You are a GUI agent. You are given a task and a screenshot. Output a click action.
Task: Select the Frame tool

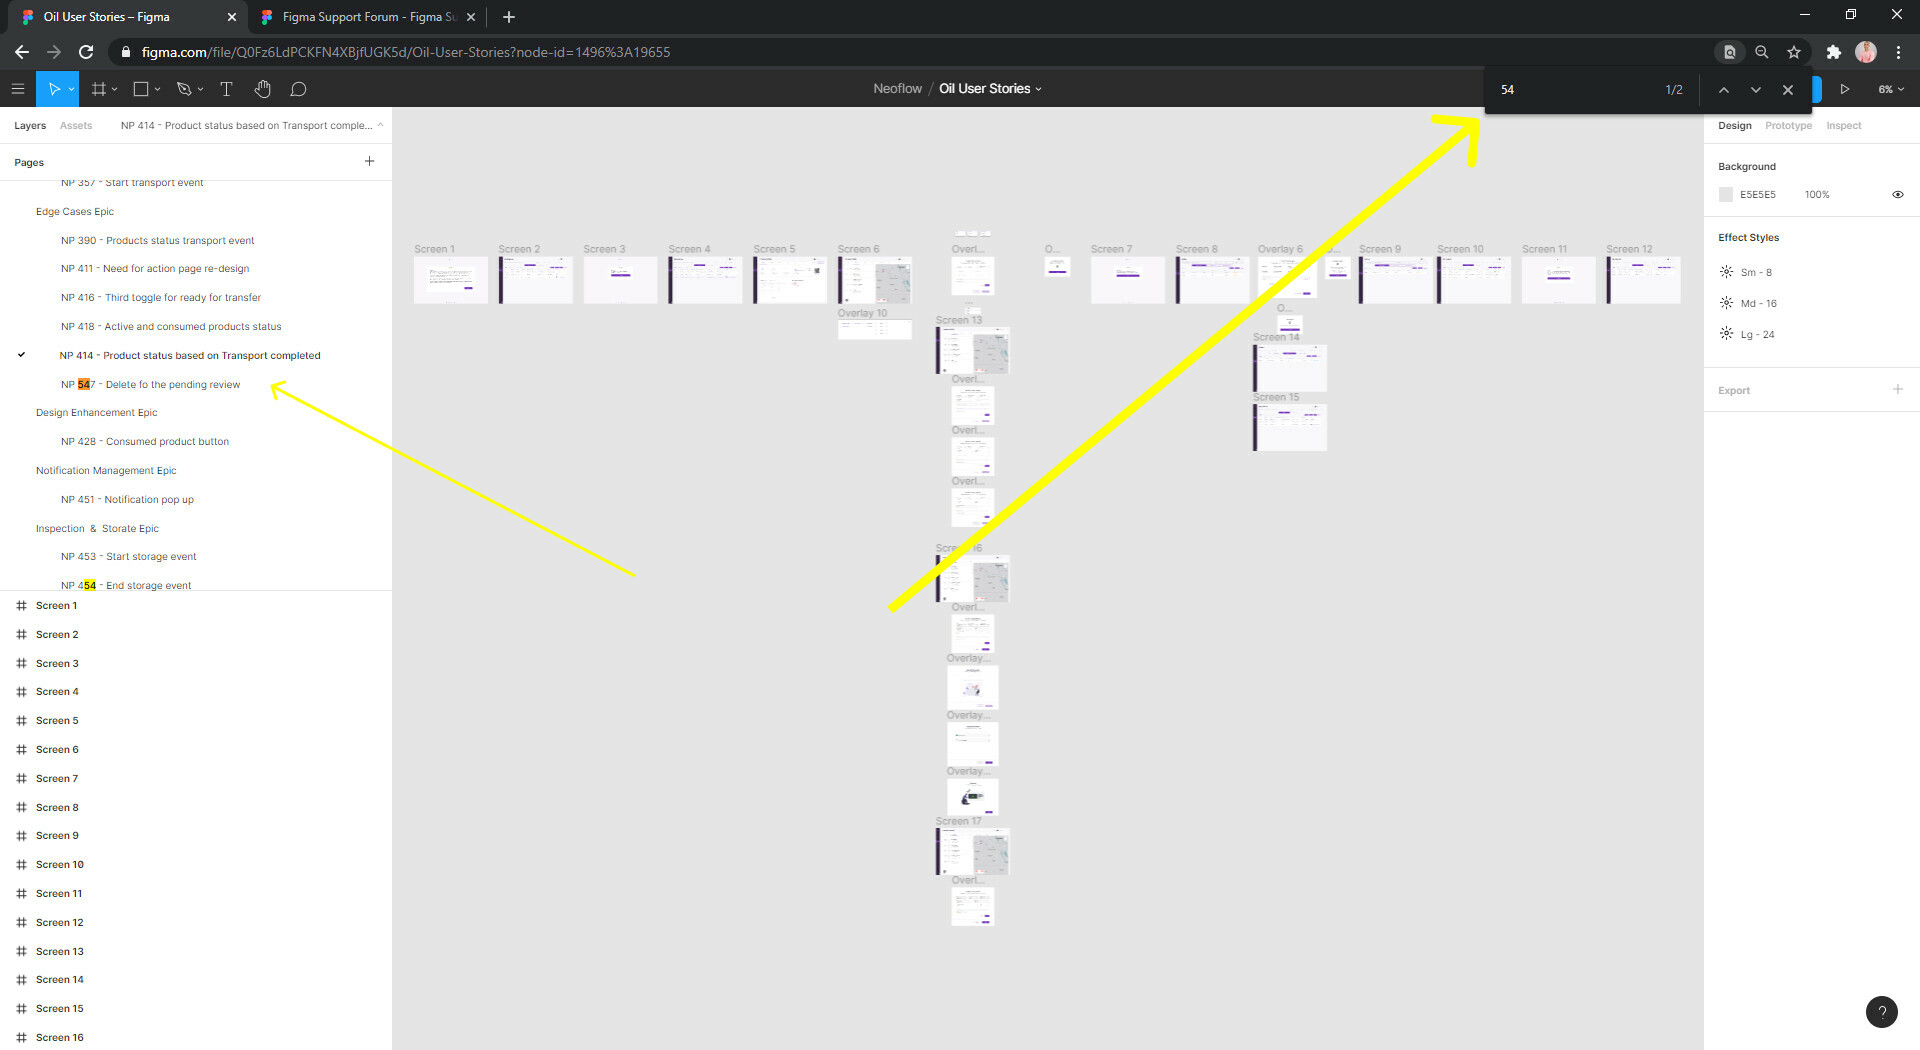[x=98, y=89]
